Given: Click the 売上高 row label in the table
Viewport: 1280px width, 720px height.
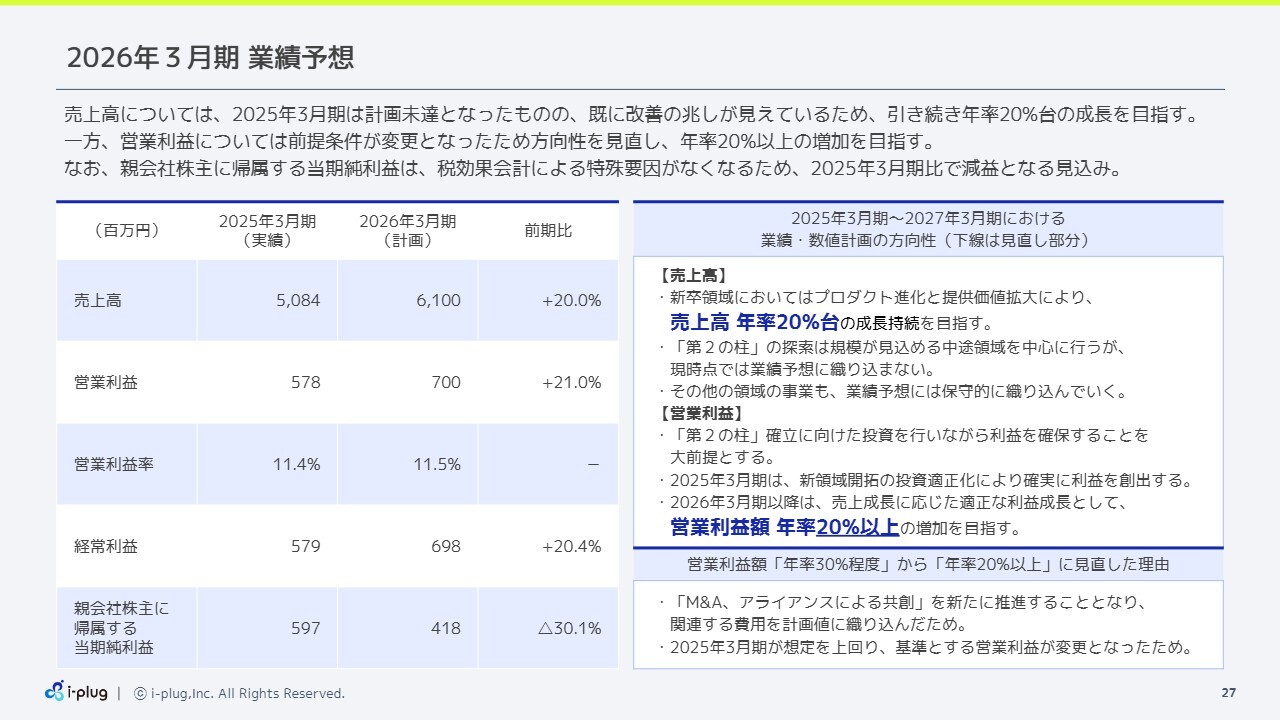Looking at the screenshot, I should point(98,300).
